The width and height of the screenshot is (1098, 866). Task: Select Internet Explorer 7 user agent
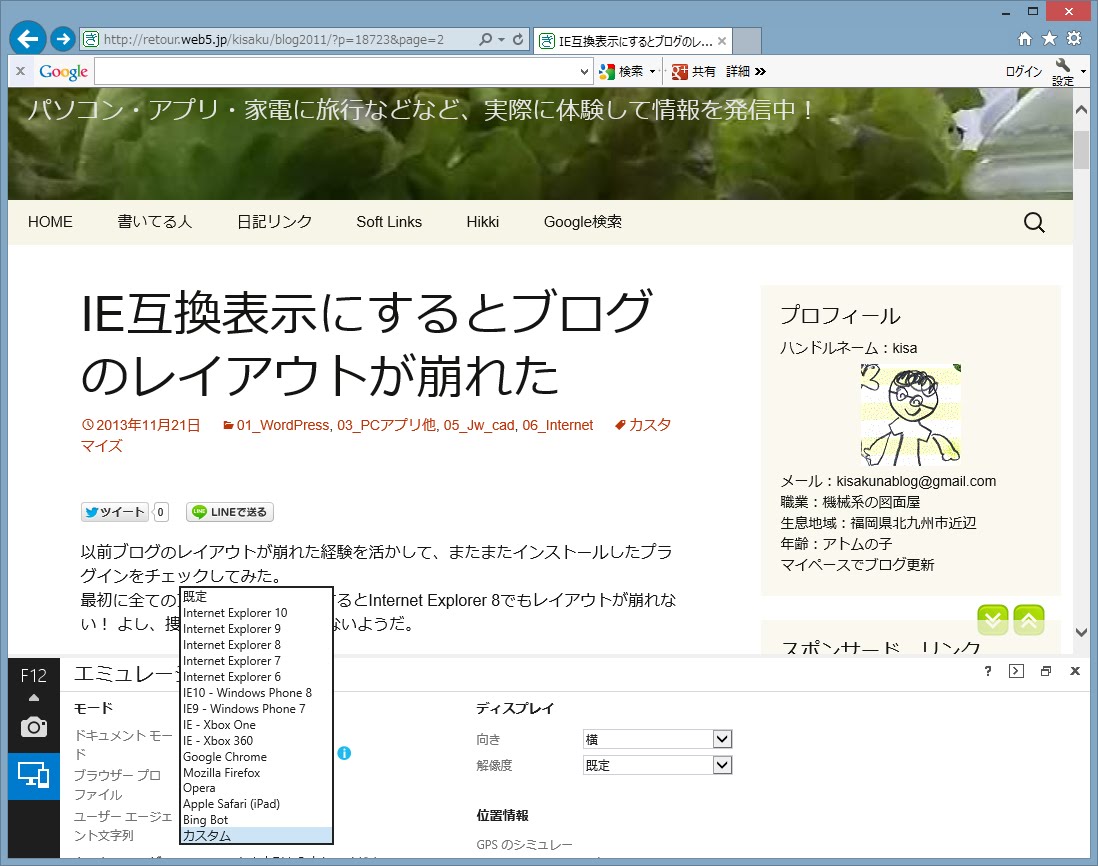click(256, 661)
